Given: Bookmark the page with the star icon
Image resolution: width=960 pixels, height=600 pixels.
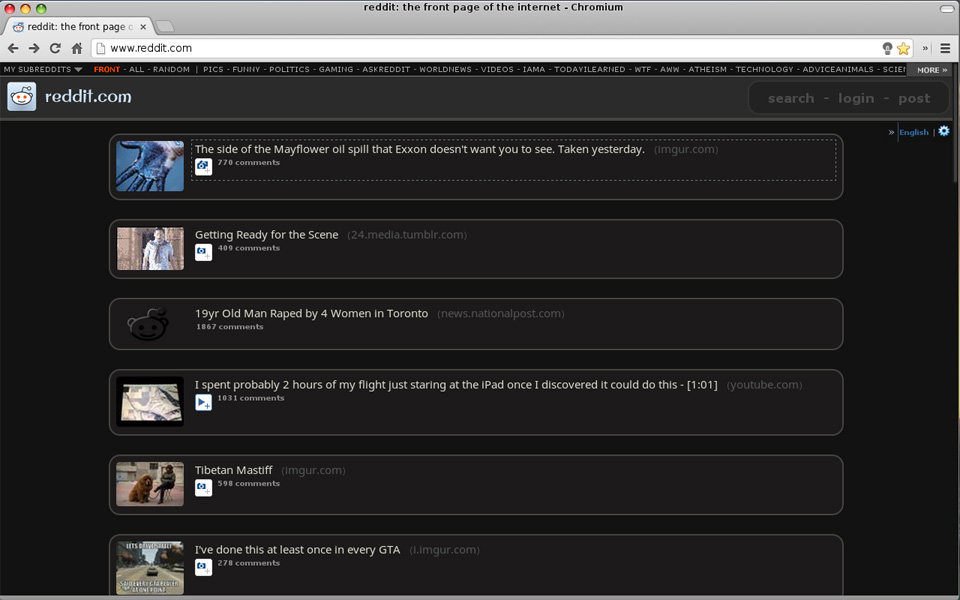Looking at the screenshot, I should point(903,48).
